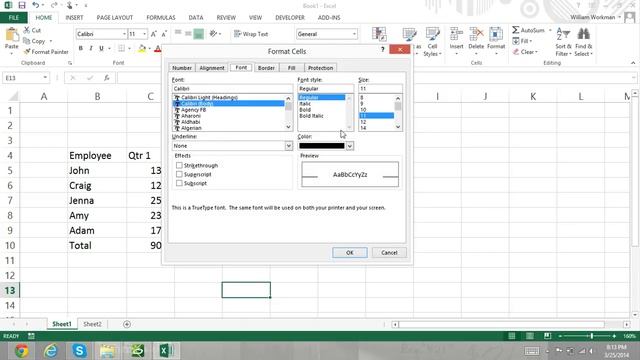Image resolution: width=640 pixels, height=360 pixels.
Task: Click the Font name input field showing Calibri
Action: [x=232, y=89]
